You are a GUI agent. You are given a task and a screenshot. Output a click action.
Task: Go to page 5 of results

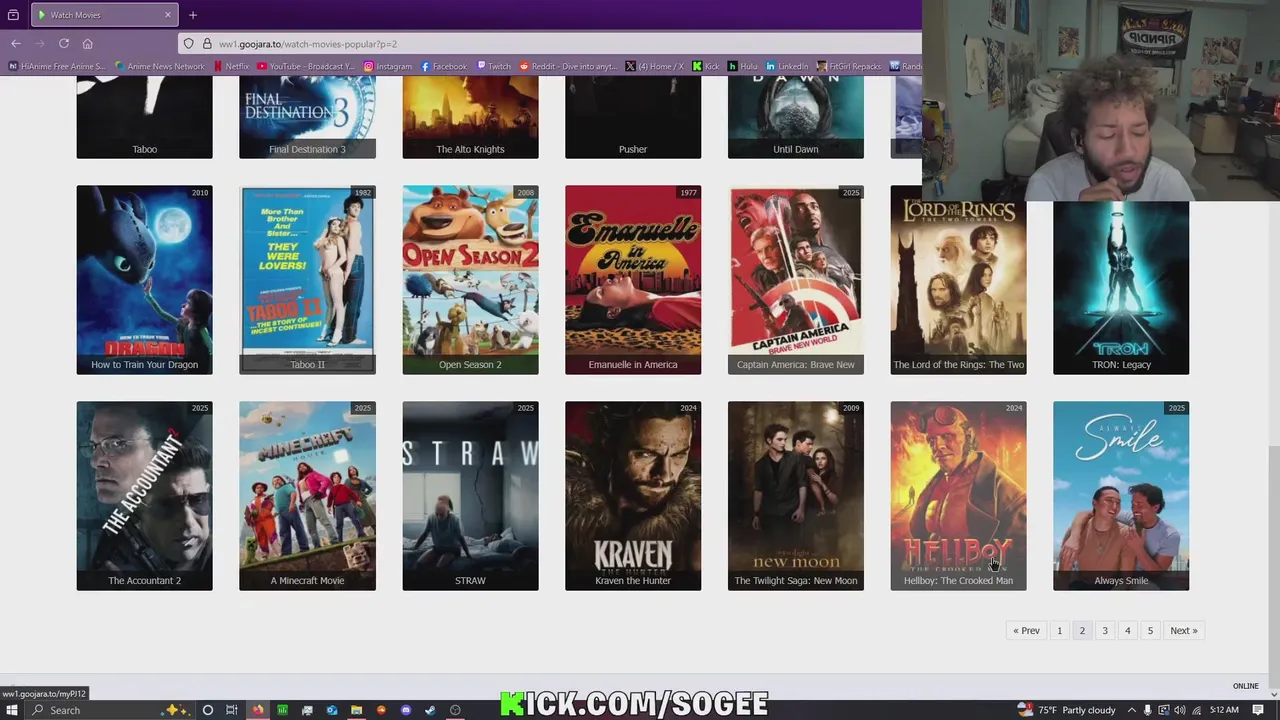point(1150,631)
